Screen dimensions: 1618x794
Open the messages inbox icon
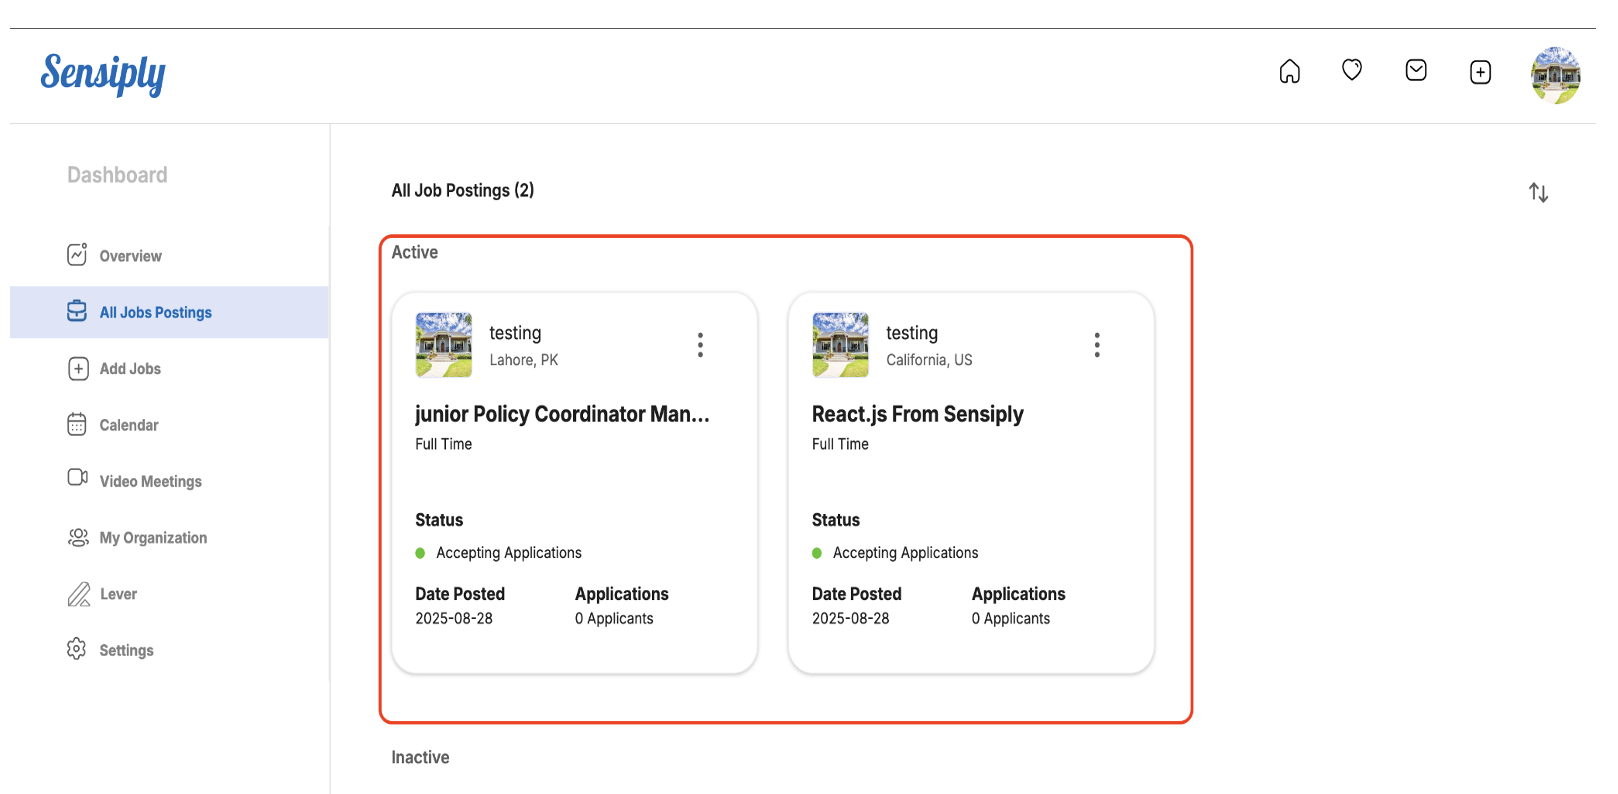point(1415,70)
